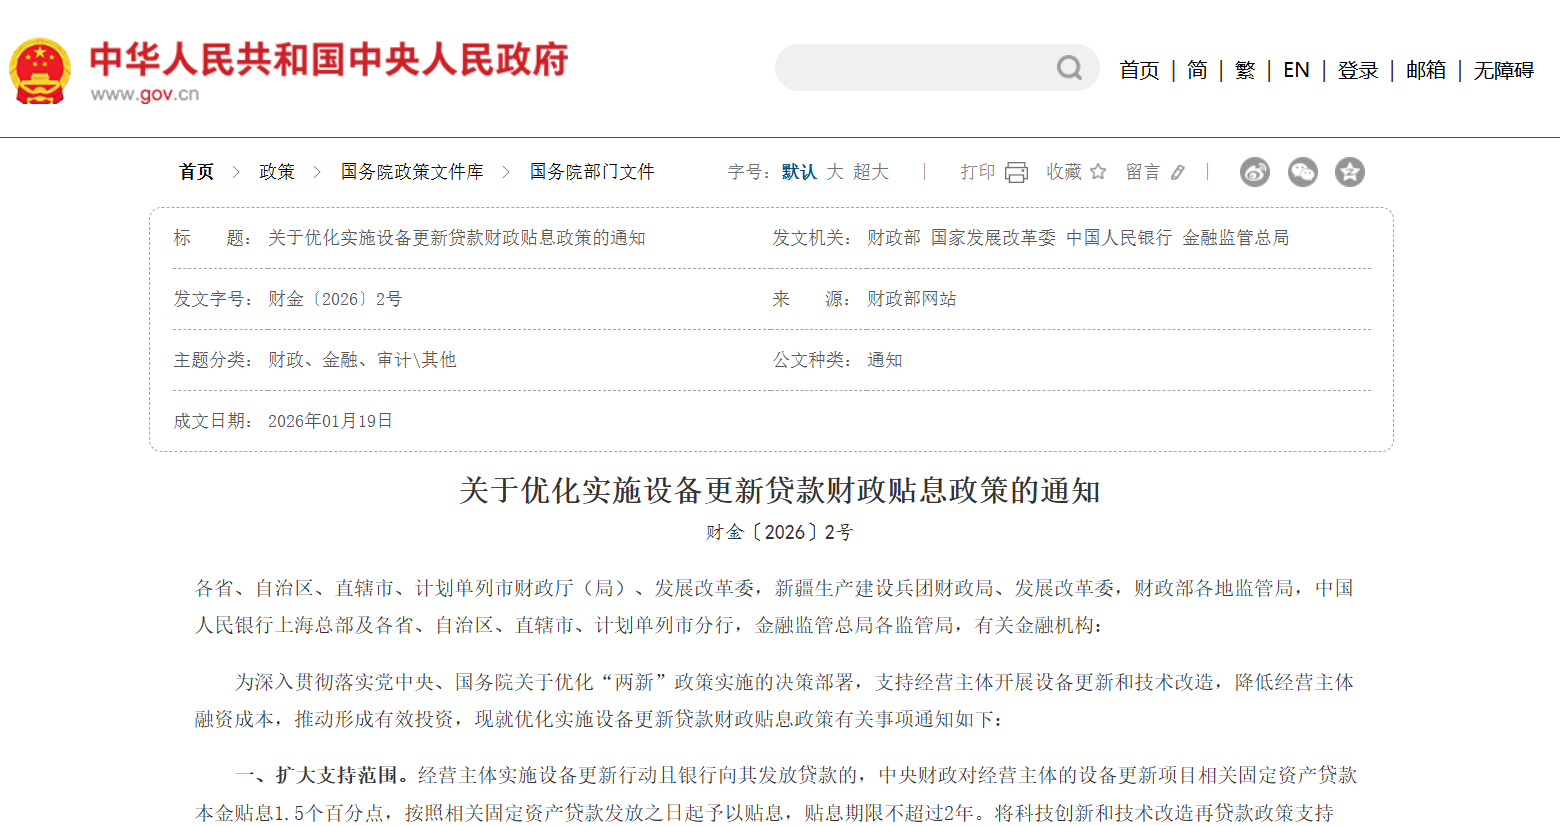Open the 邮箱 mail link
The width and height of the screenshot is (1560, 826).
click(1426, 70)
